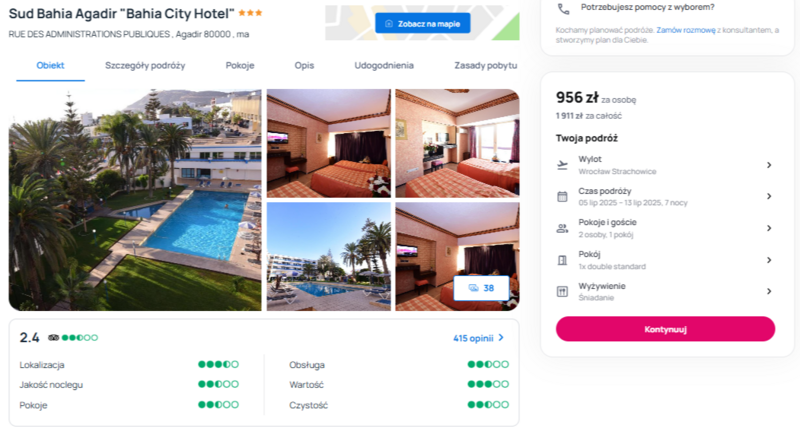The width and height of the screenshot is (800, 438).
Task: Click the Tripadvisor owl icon near rating
Action: pyautogui.click(x=53, y=337)
